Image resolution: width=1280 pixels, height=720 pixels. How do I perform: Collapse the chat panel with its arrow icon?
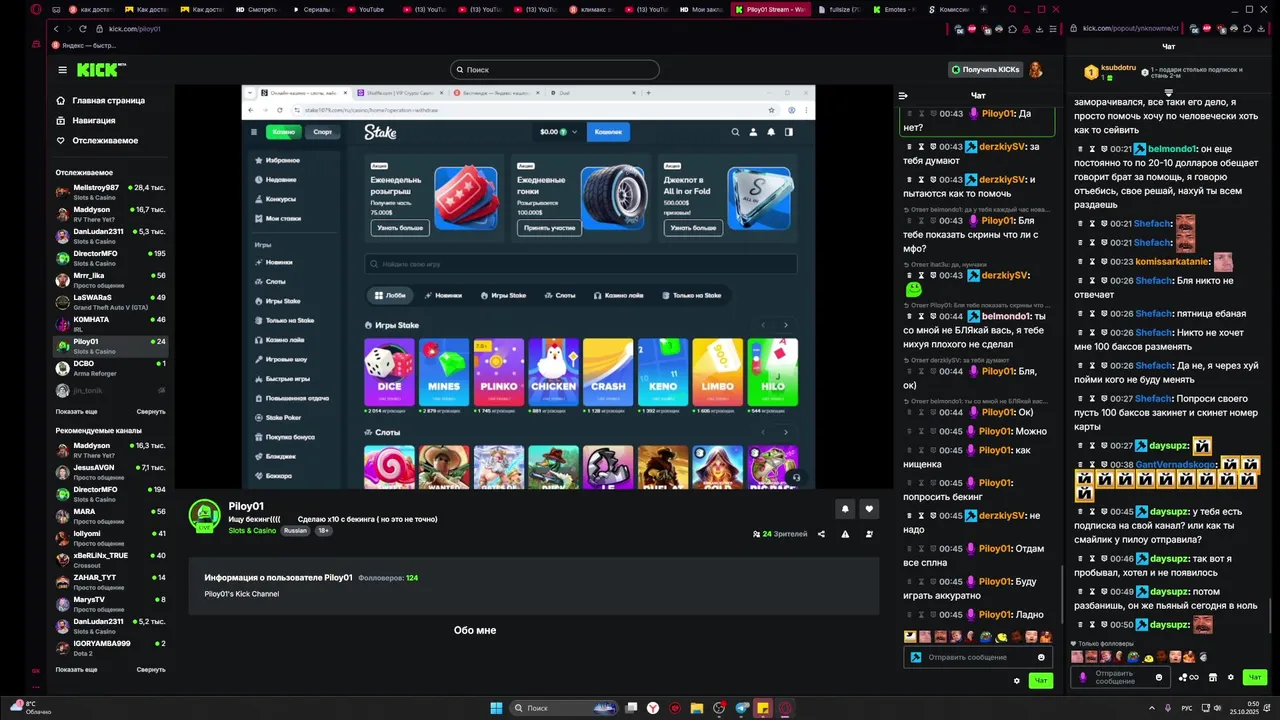coord(903,96)
